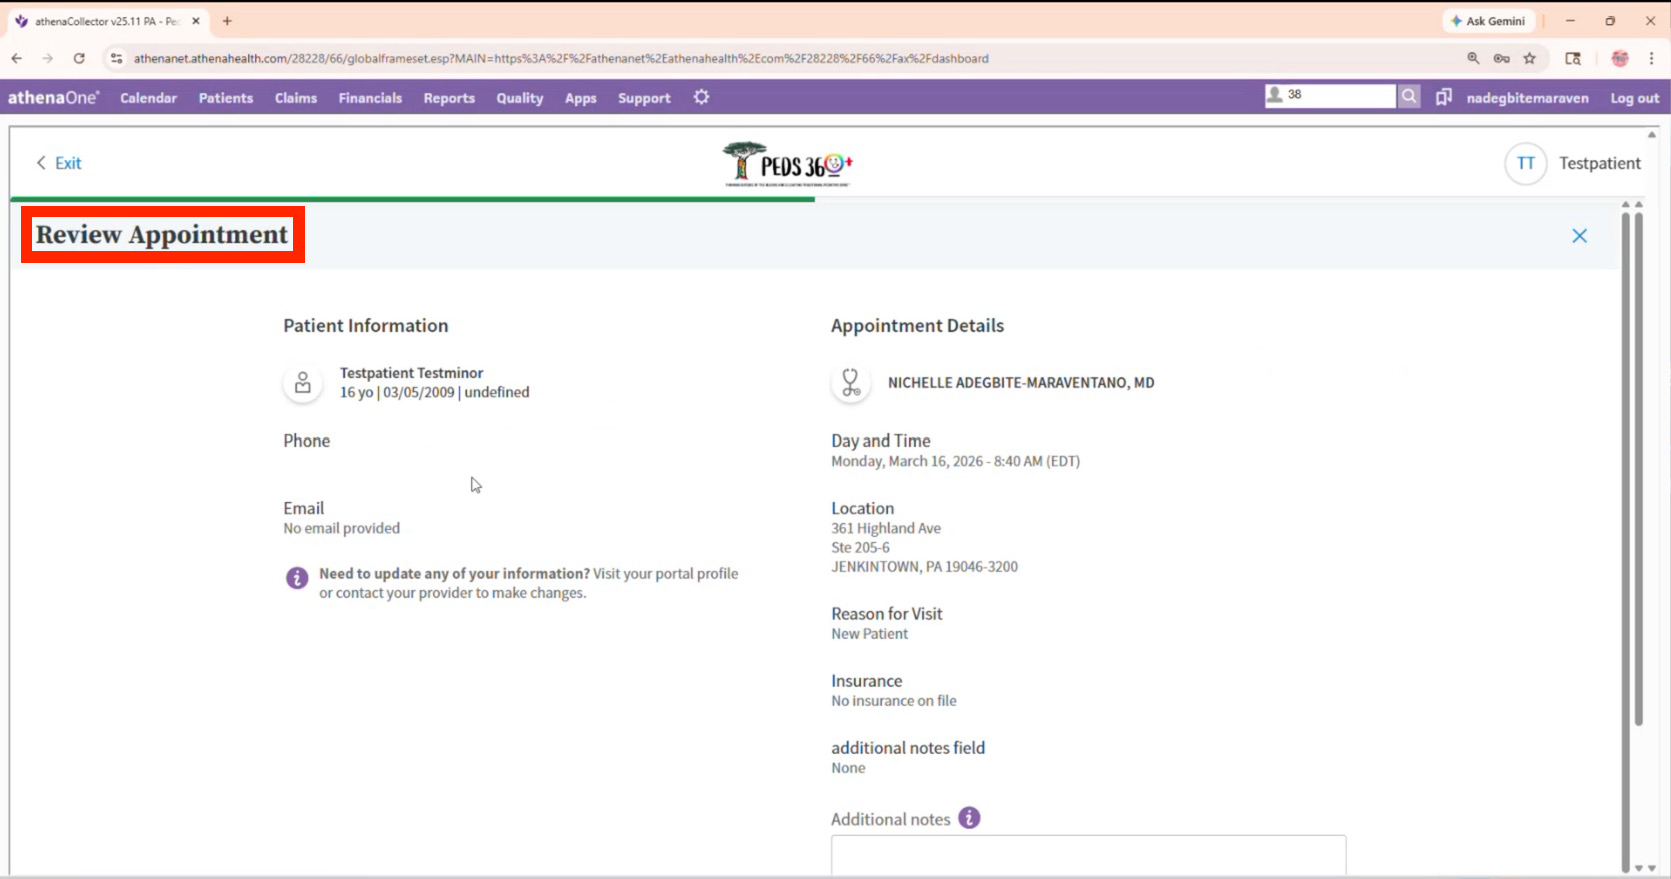Select the athenaCollector v25.11 PA tab
Screen dimensions: 1671x879
coord(108,21)
